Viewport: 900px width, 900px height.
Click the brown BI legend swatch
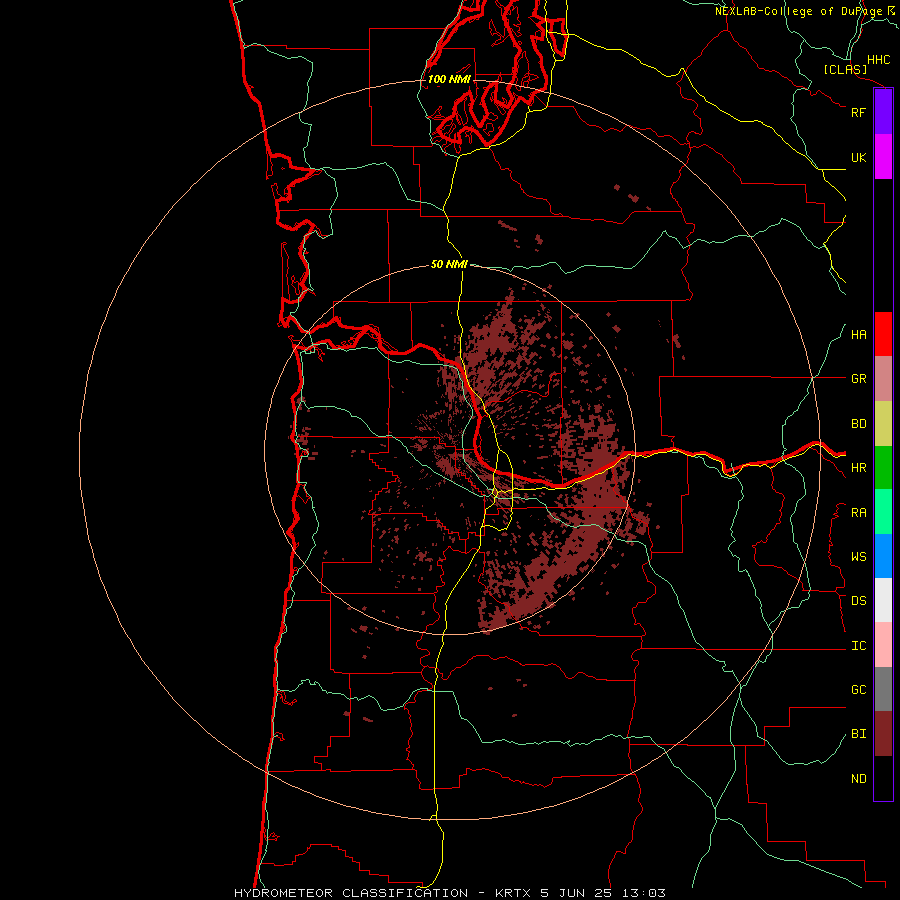(883, 734)
